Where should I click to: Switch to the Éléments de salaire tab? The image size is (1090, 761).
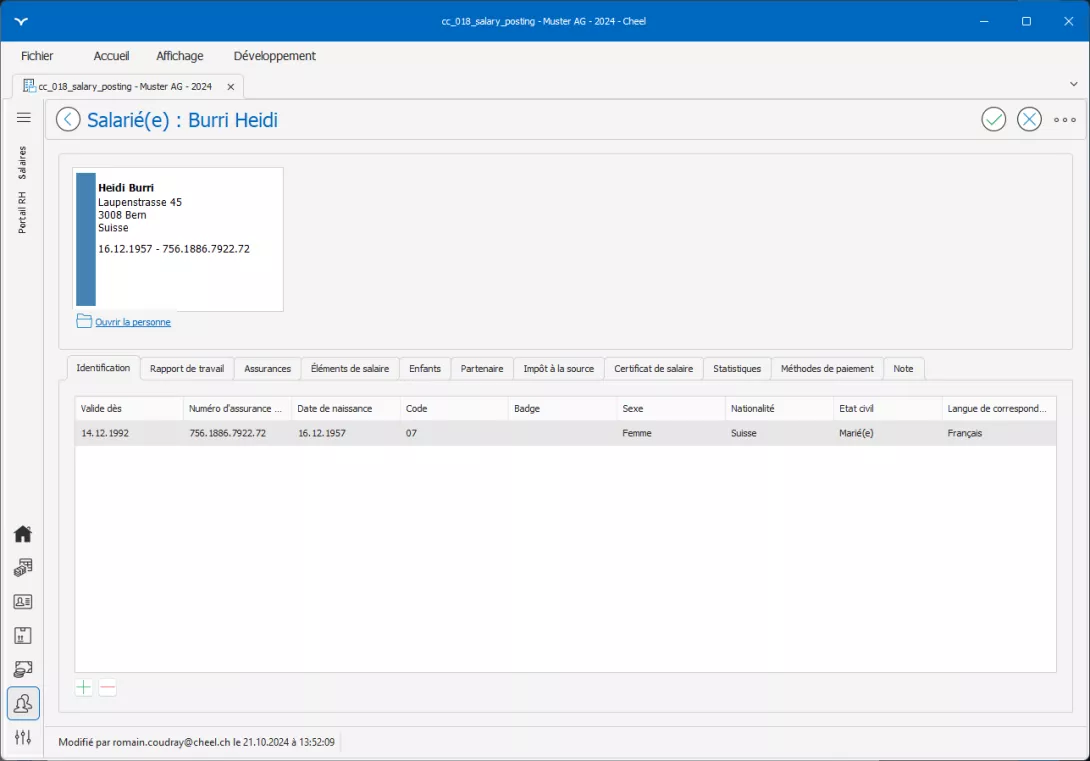pos(350,368)
